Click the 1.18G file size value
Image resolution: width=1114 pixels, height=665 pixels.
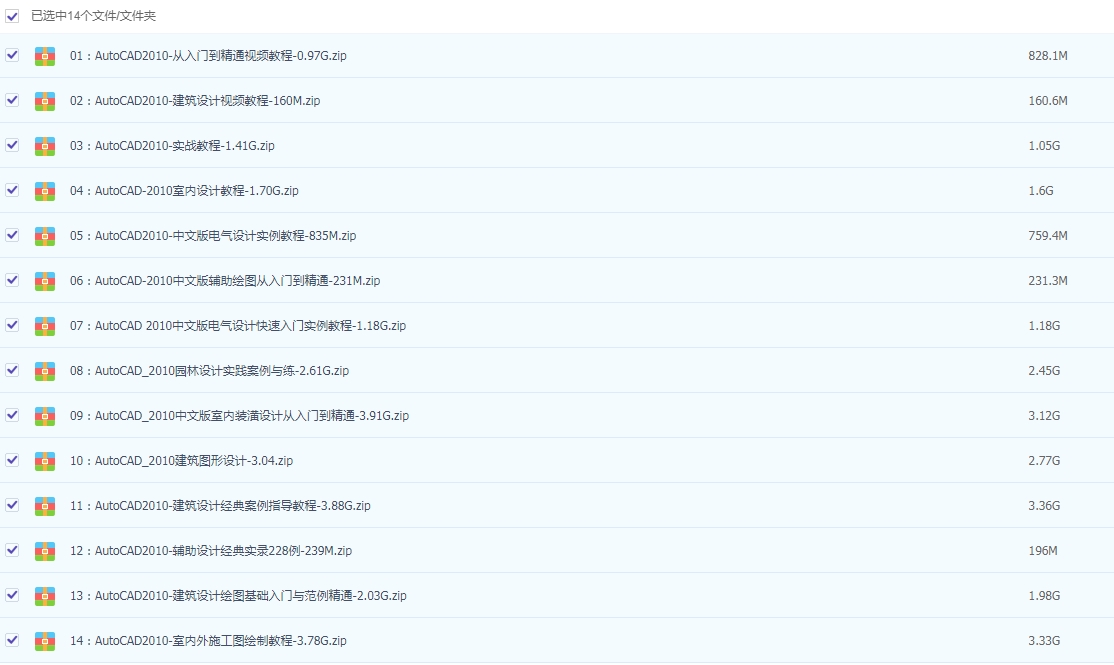click(x=1044, y=325)
